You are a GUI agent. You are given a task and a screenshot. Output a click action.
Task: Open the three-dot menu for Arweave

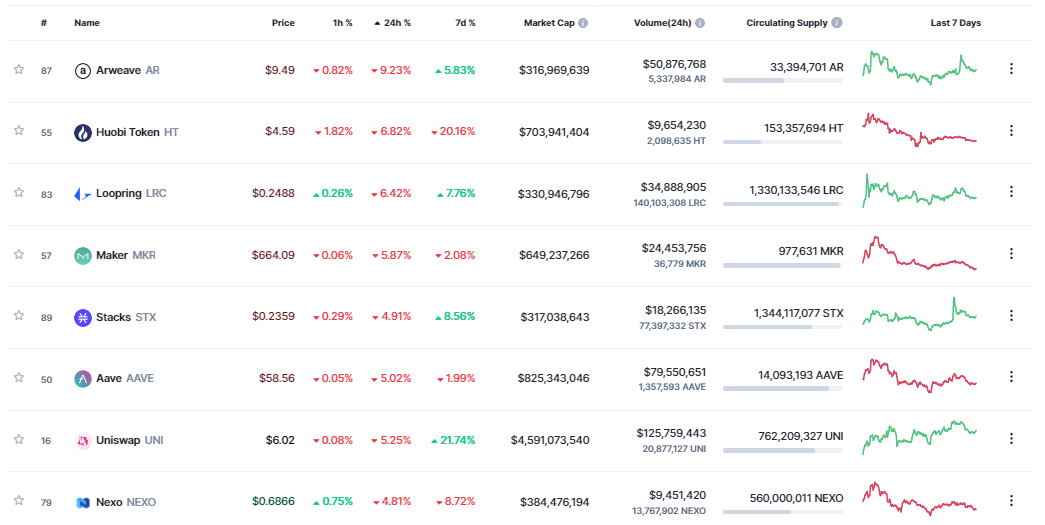(1011, 69)
